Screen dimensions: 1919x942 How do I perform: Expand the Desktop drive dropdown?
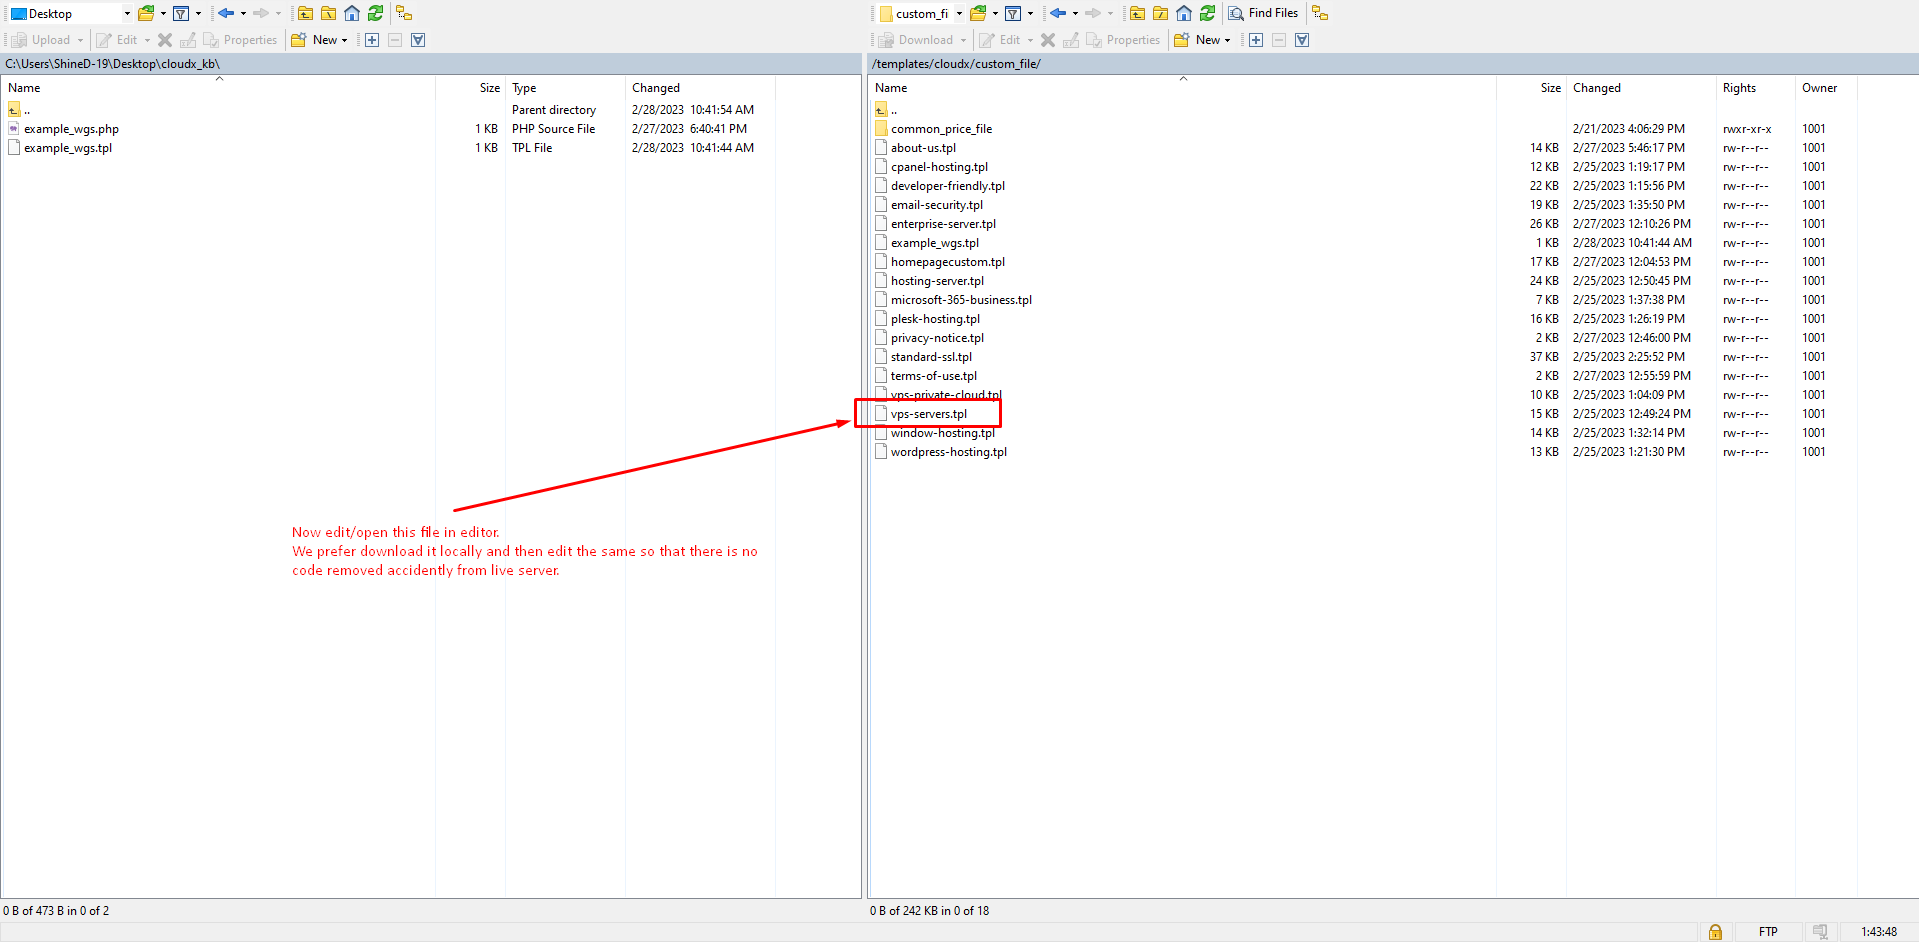[127, 14]
